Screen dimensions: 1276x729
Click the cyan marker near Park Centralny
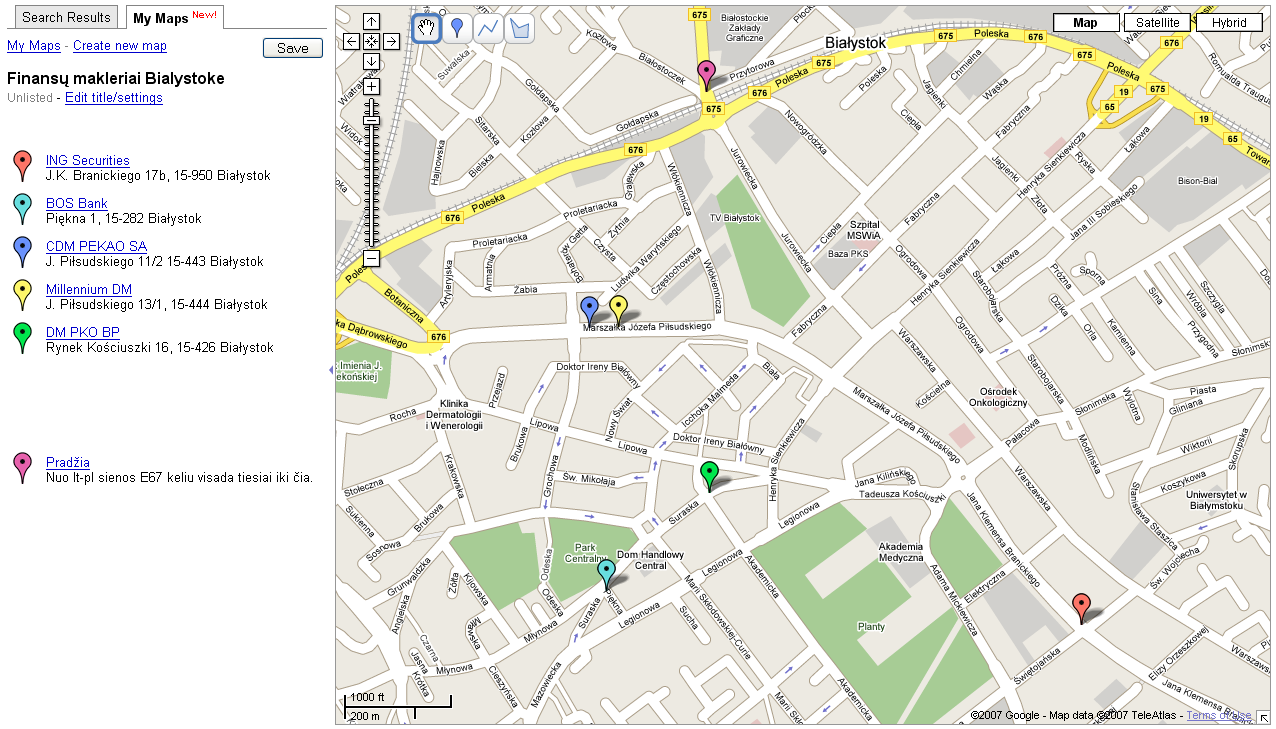click(x=607, y=575)
